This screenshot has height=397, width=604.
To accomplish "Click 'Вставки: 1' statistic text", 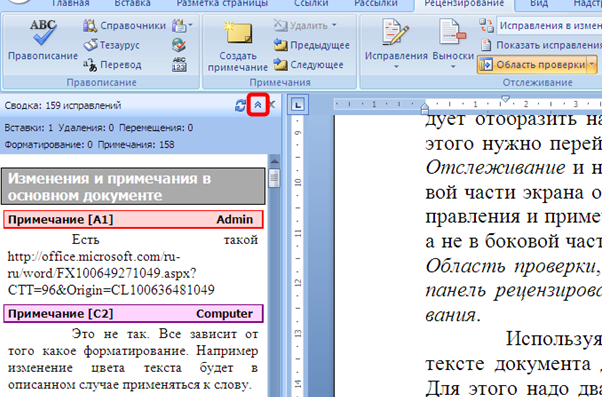I will pyautogui.click(x=29, y=128).
